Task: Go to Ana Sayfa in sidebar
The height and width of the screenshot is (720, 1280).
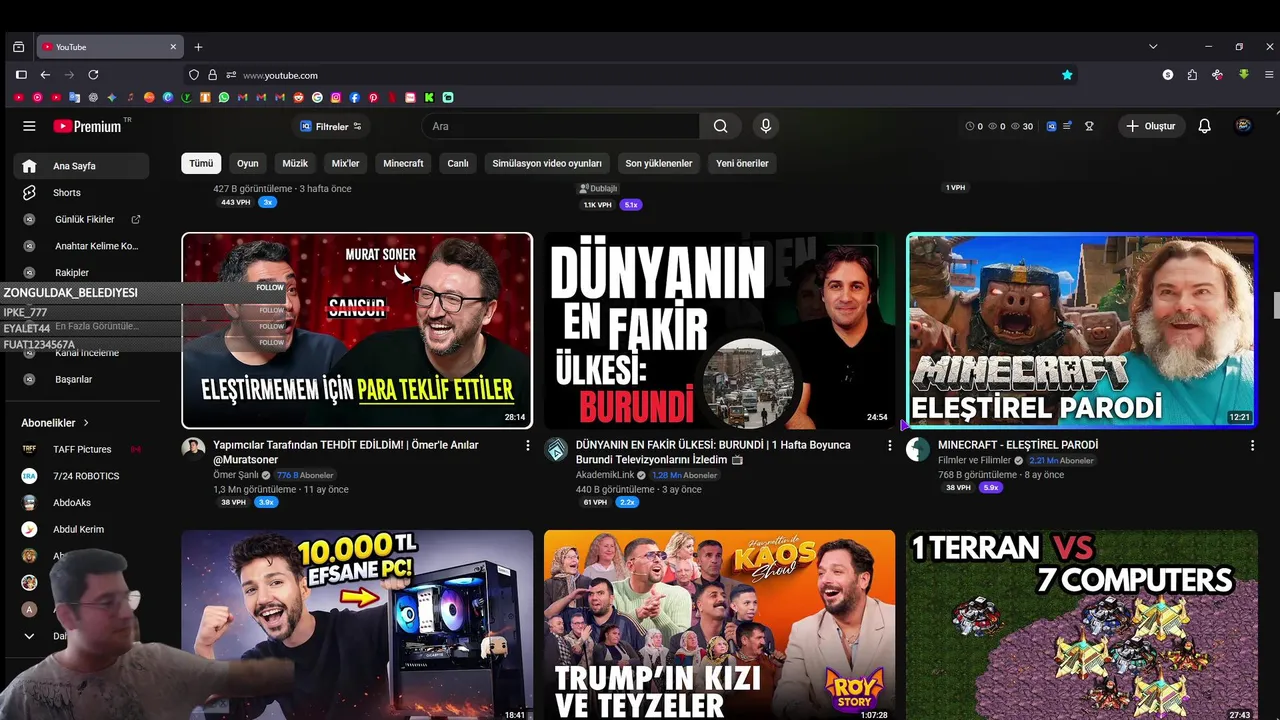Action: 81,166
